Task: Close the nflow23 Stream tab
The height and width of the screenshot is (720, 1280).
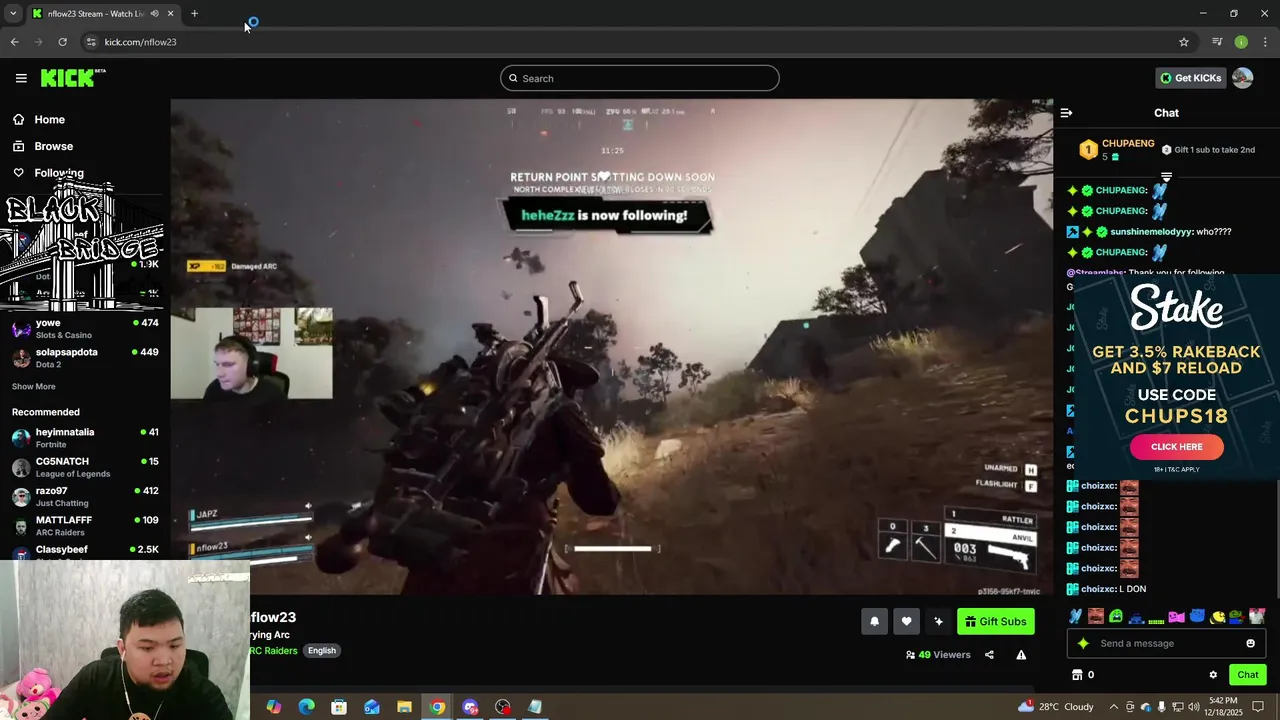Action: click(170, 14)
